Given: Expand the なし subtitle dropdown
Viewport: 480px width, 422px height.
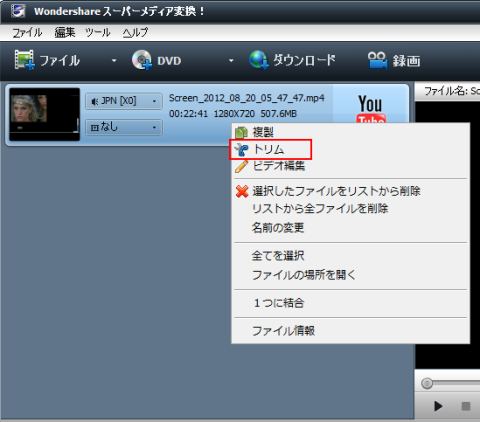Looking at the screenshot, I should pos(124,127).
